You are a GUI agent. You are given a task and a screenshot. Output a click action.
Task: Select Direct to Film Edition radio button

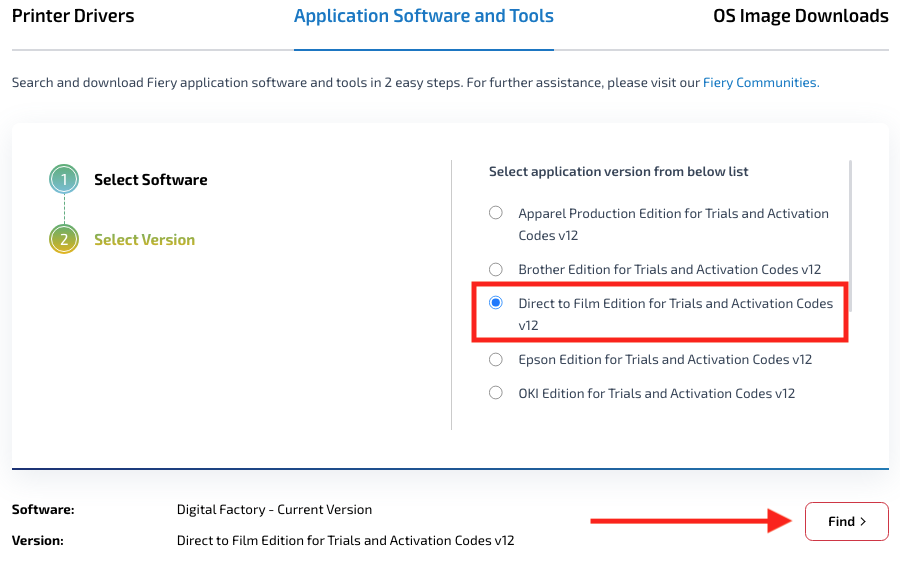click(496, 303)
